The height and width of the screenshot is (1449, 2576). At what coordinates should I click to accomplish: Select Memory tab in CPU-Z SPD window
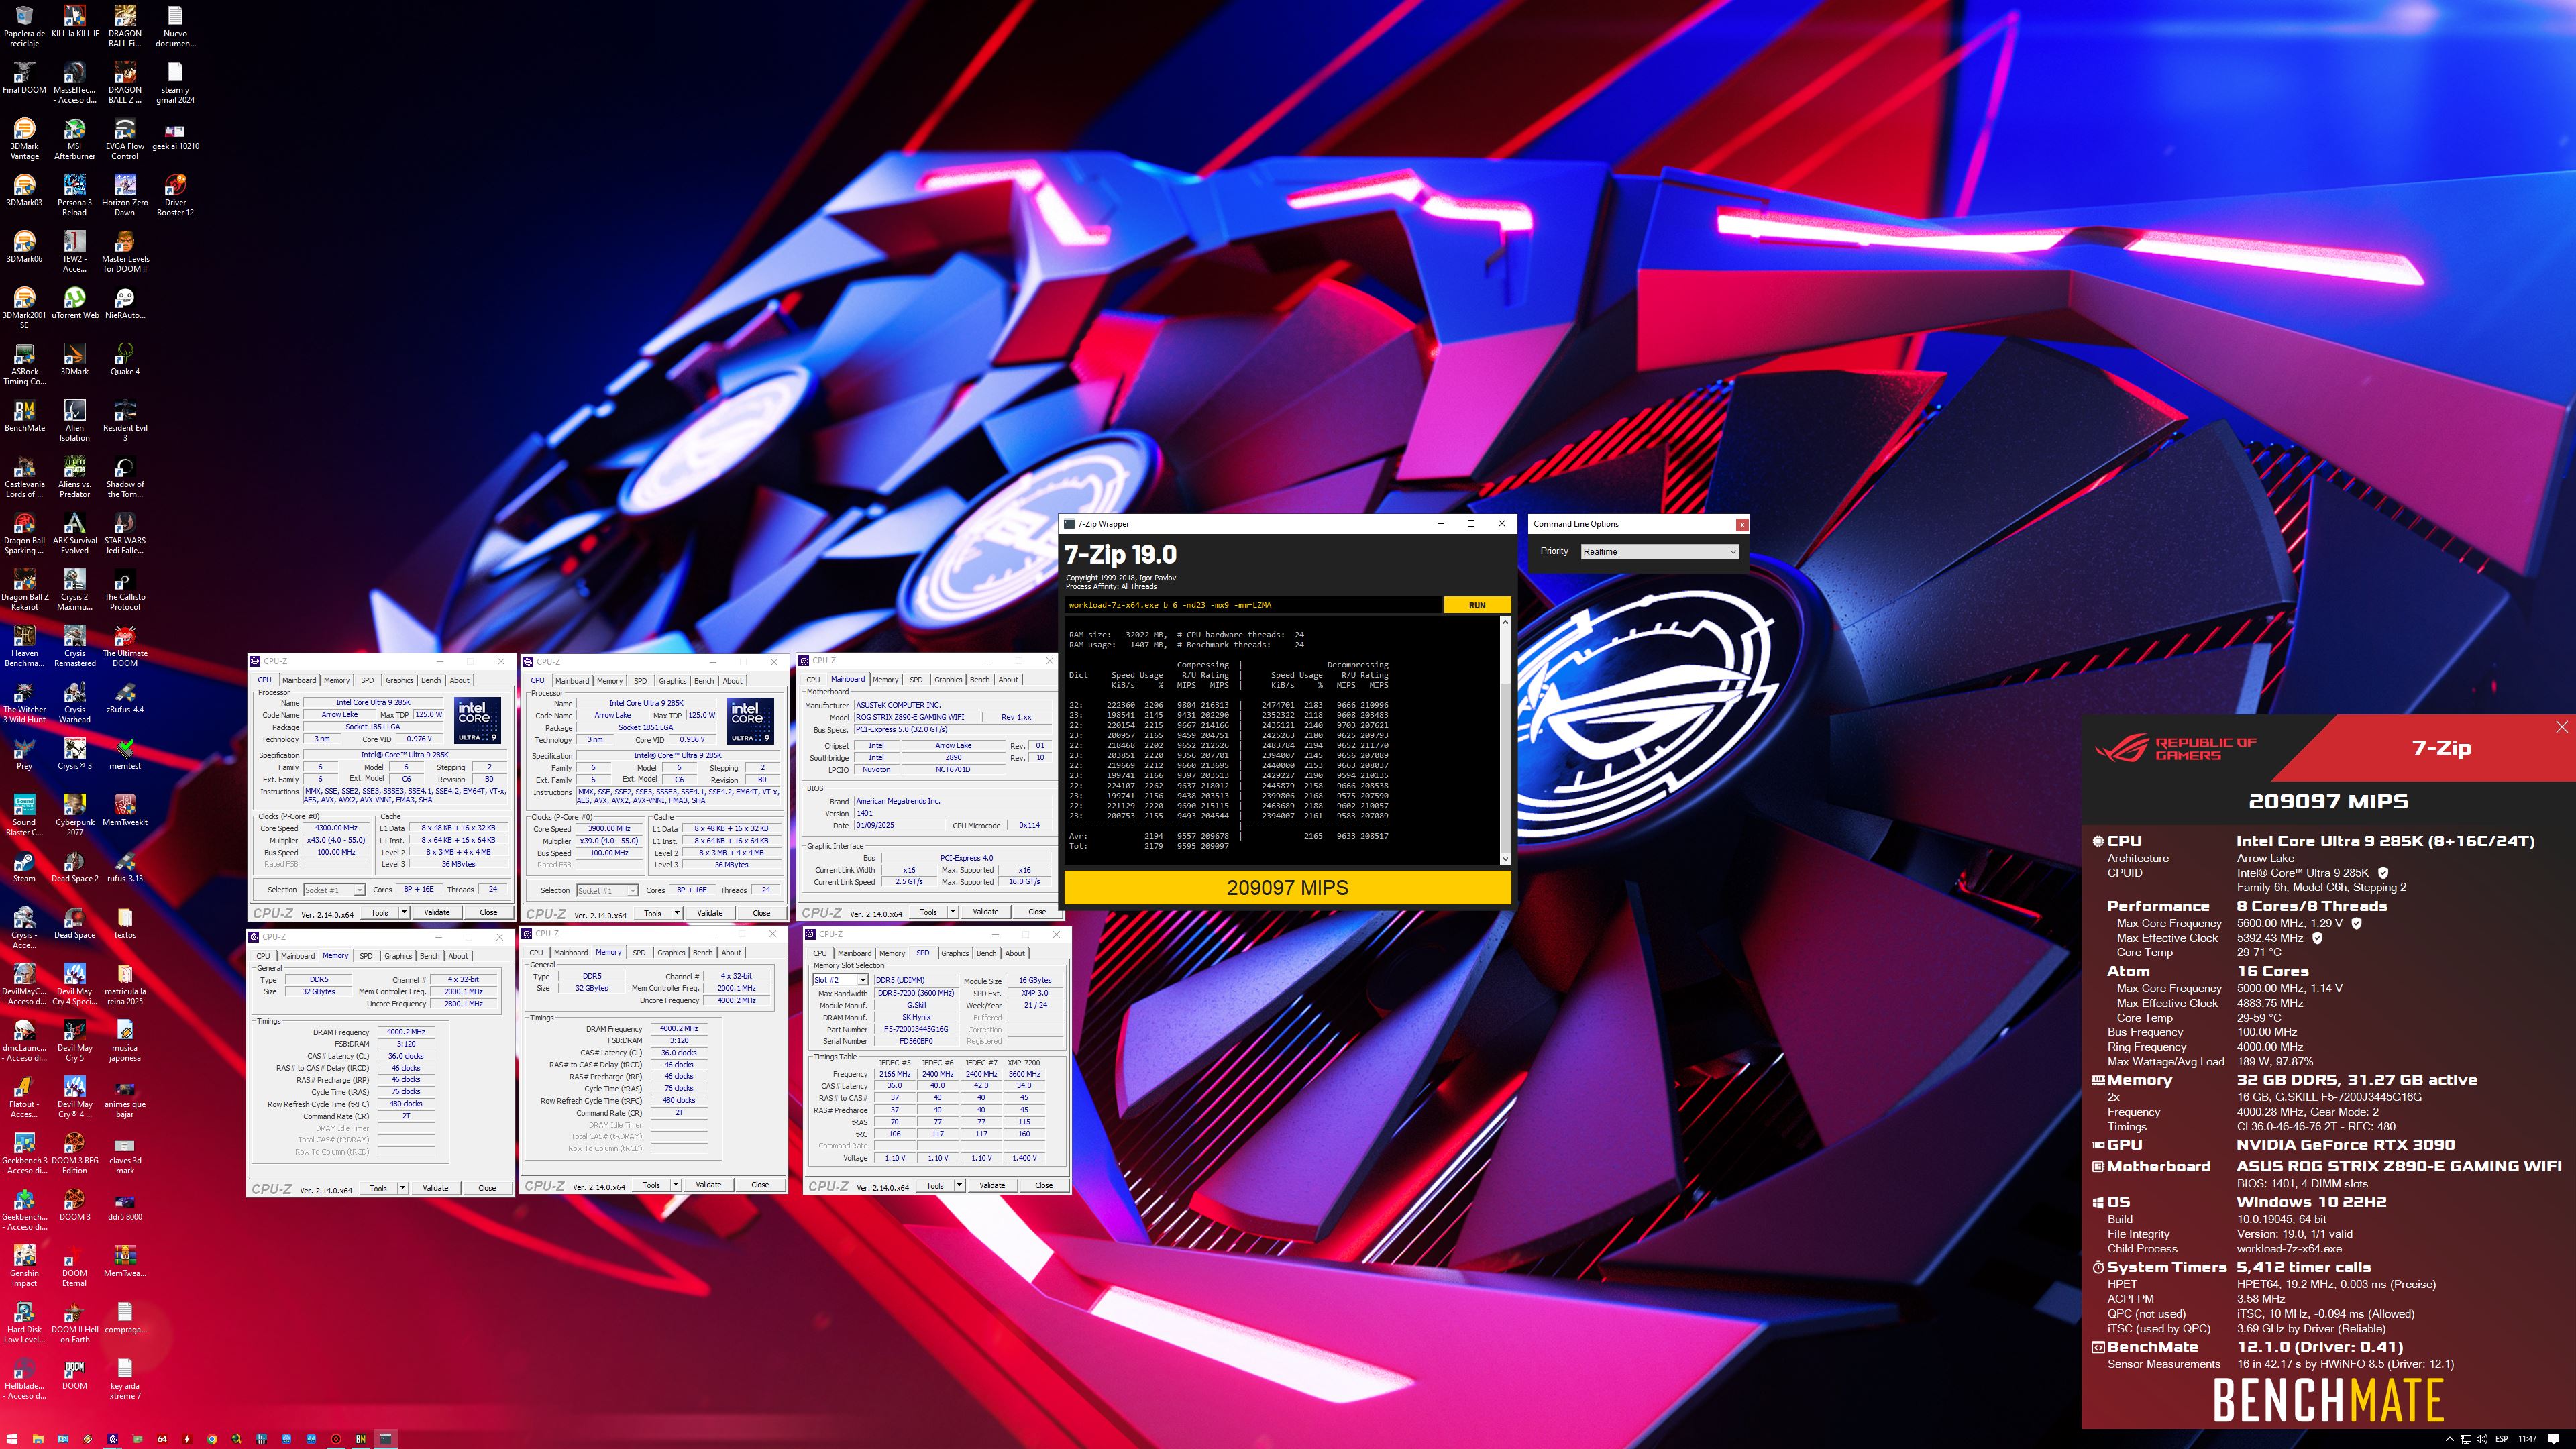click(x=892, y=953)
